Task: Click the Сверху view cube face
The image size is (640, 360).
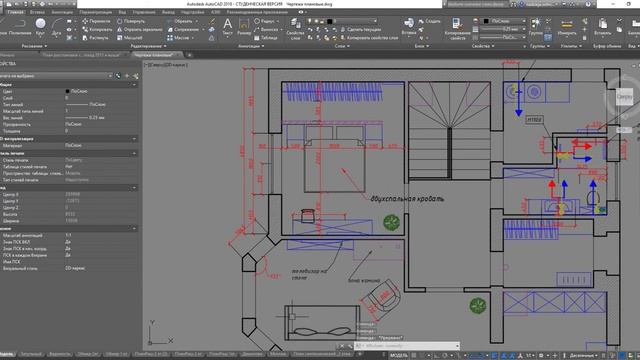Action: coord(624,97)
